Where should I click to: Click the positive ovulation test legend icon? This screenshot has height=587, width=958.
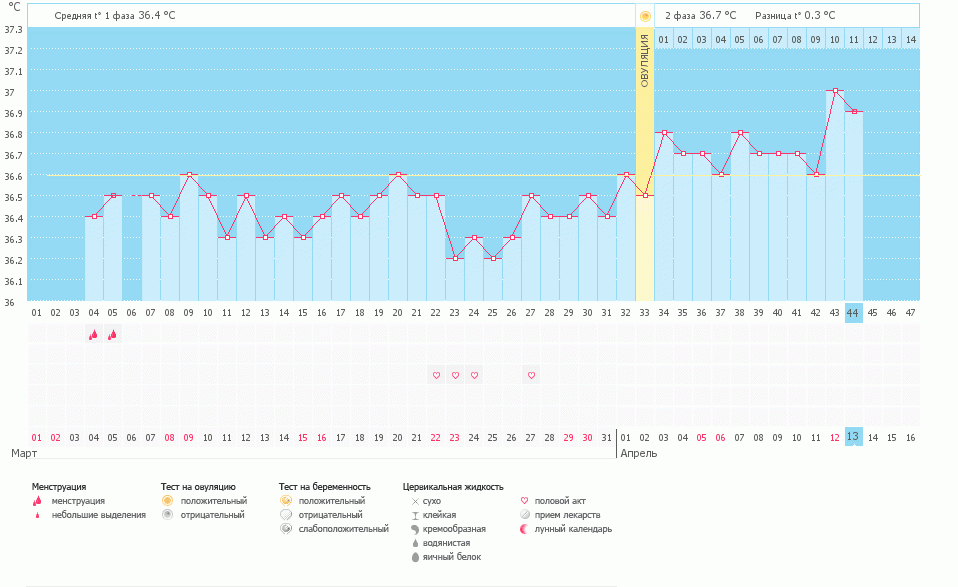[x=168, y=501]
